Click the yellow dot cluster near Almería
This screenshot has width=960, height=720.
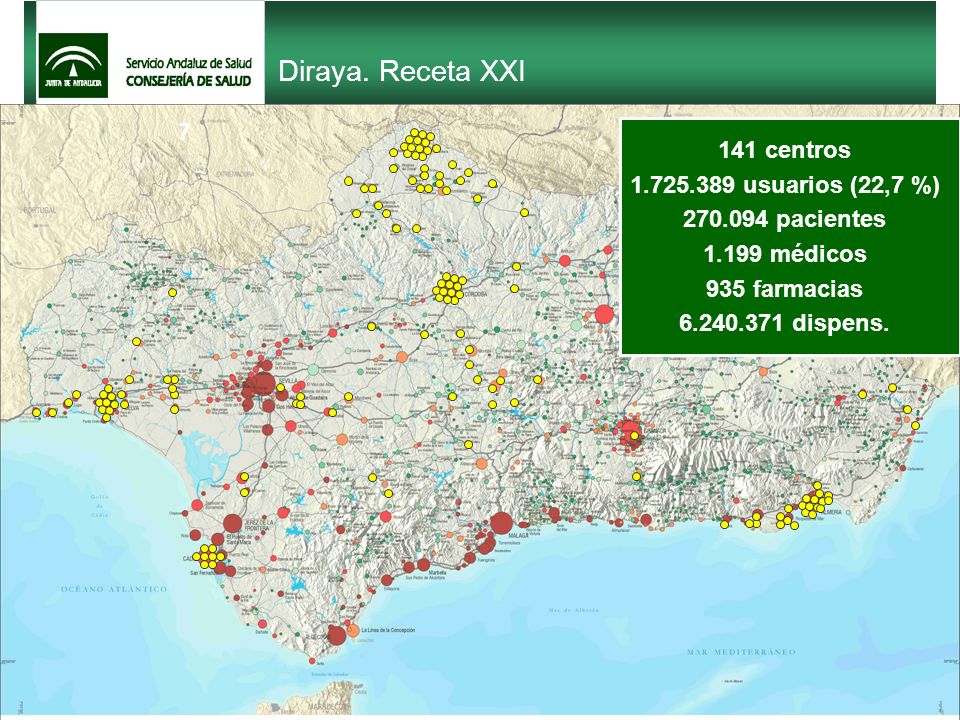coord(816,502)
